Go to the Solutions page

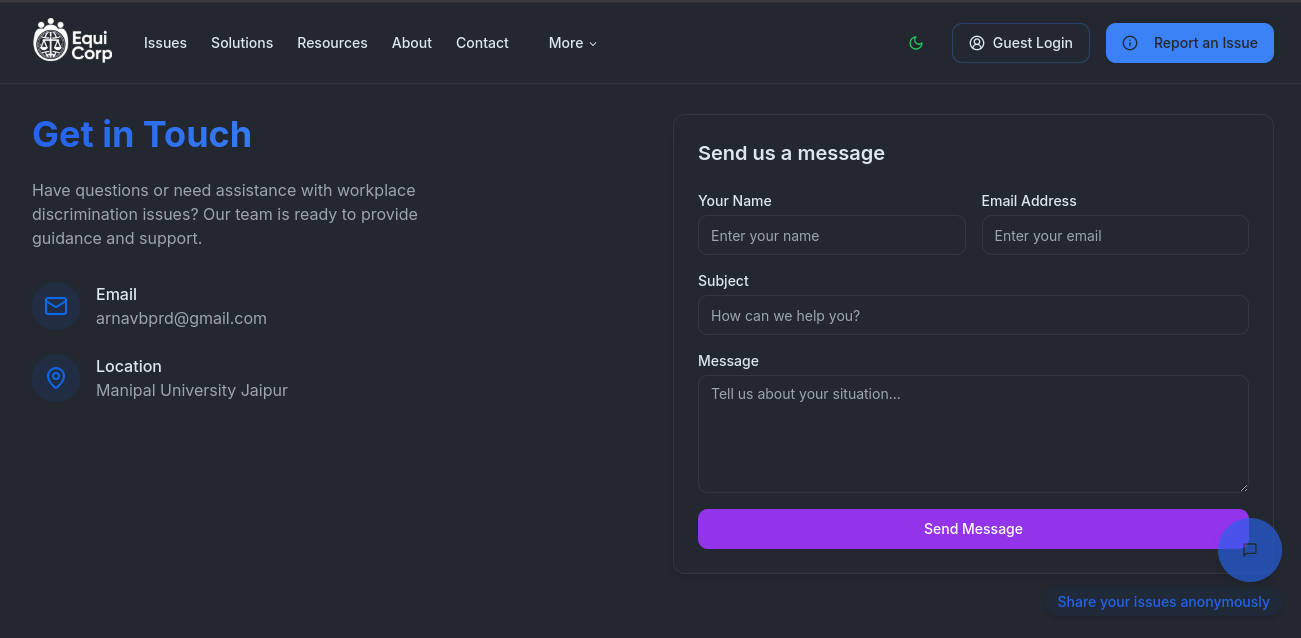point(242,43)
